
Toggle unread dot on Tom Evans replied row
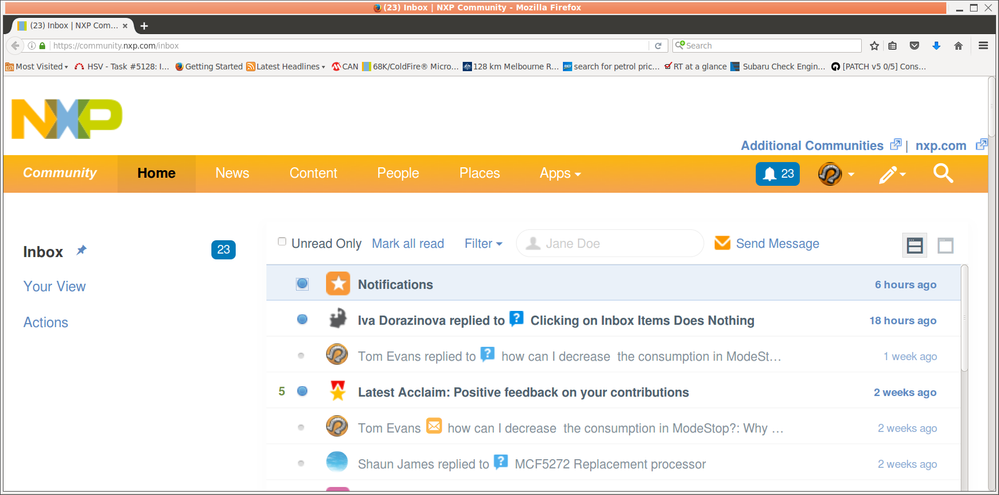click(301, 355)
